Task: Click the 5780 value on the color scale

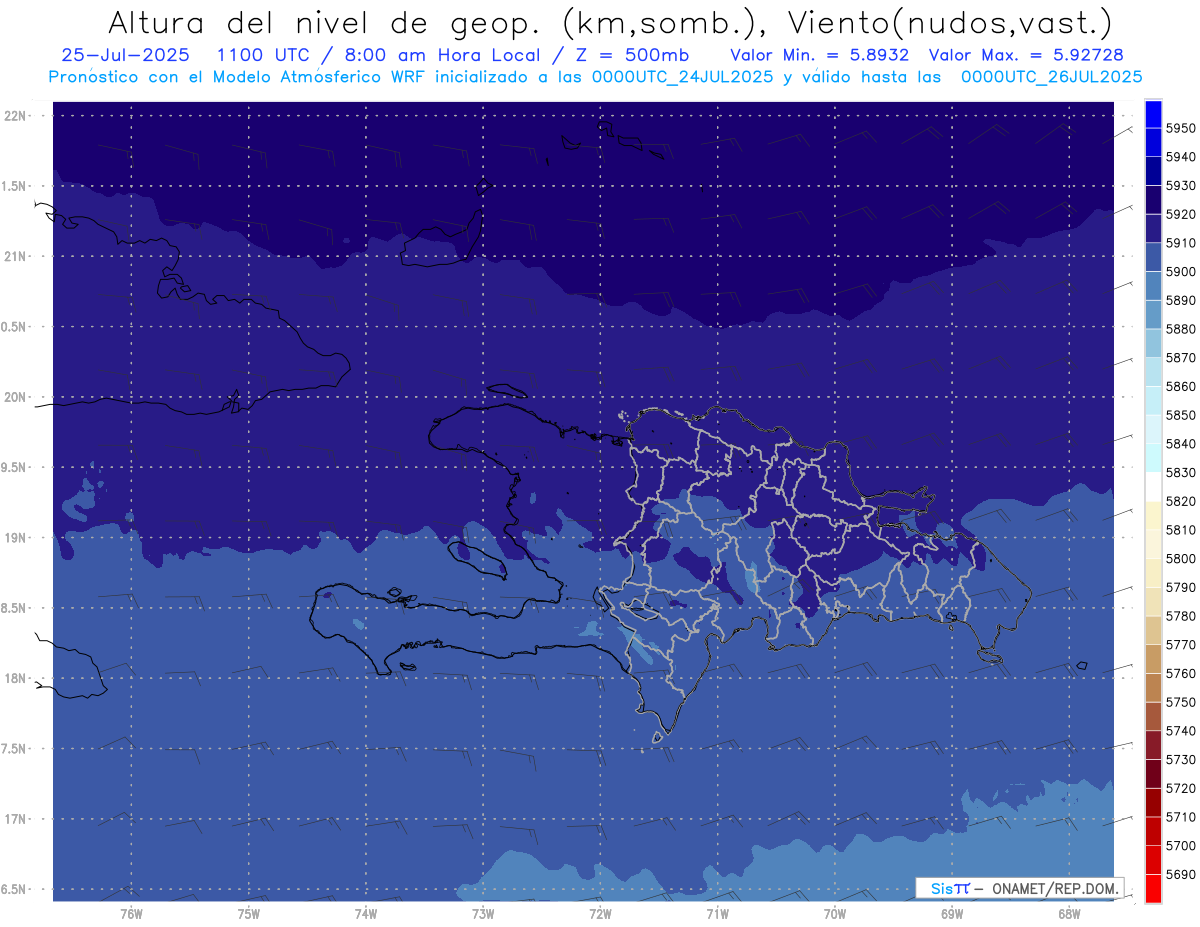Action: 1181,616
